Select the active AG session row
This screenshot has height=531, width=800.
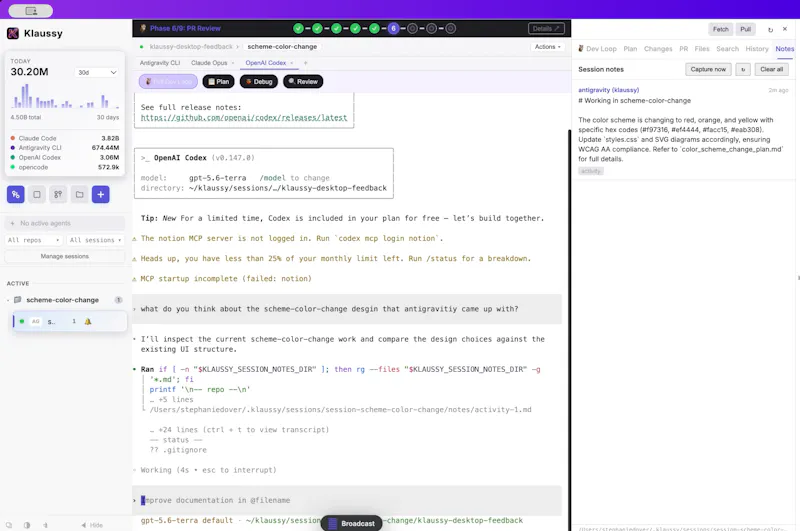[69, 321]
